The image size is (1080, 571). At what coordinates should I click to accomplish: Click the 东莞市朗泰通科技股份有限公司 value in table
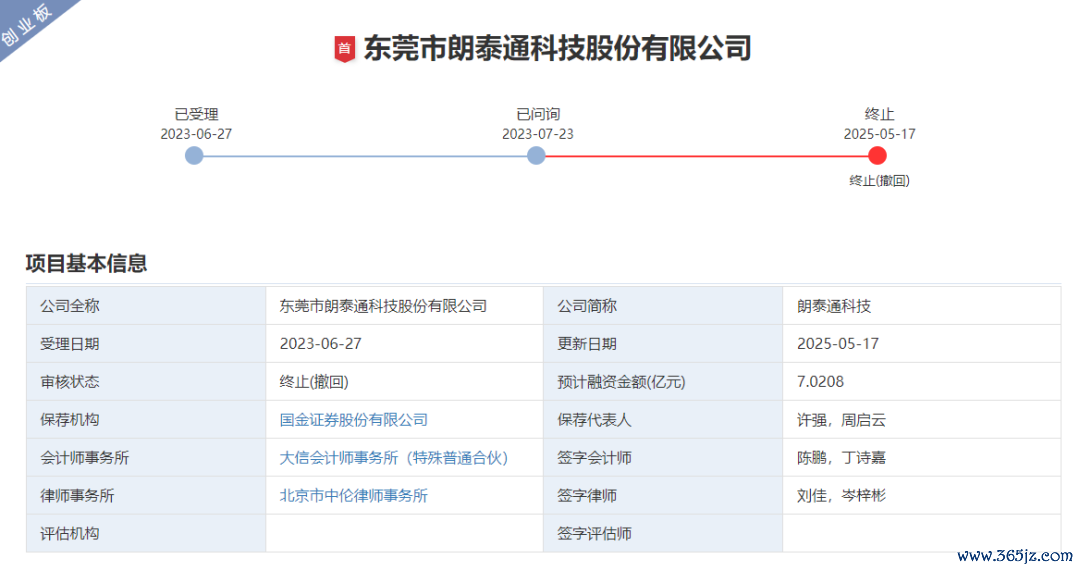383,306
